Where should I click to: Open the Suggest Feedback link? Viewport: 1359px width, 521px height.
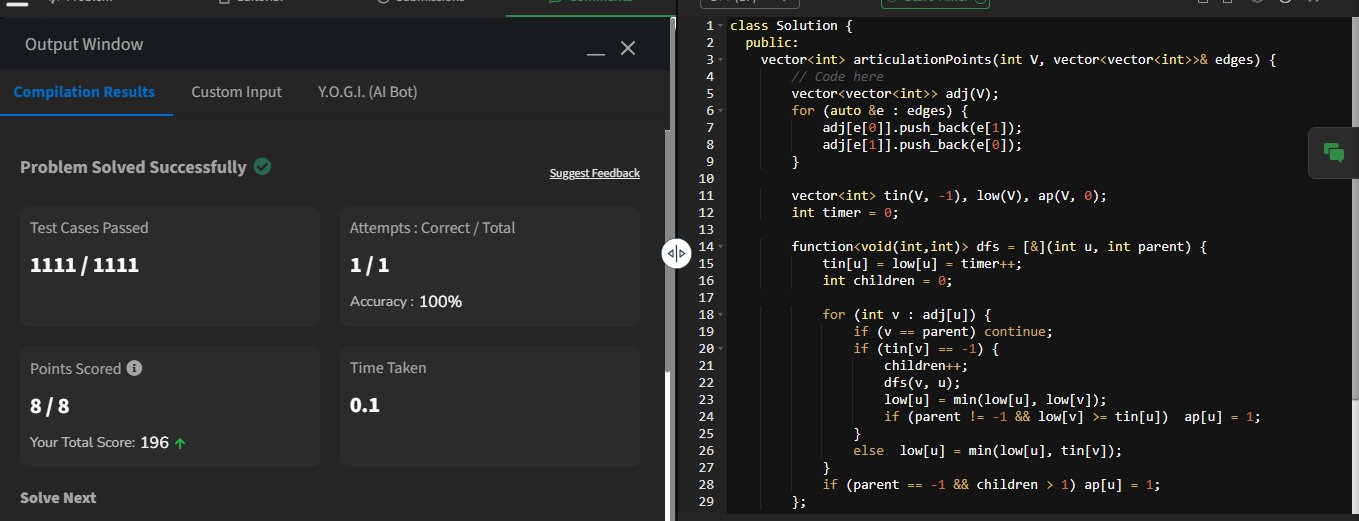point(594,173)
